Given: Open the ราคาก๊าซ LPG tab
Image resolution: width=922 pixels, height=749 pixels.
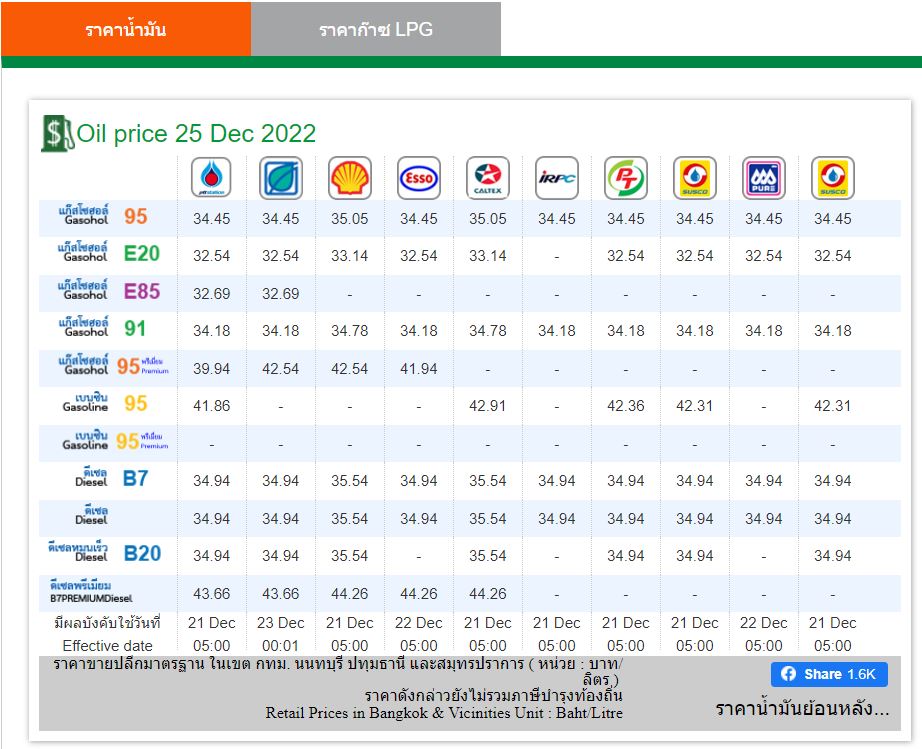Looking at the screenshot, I should [376, 29].
